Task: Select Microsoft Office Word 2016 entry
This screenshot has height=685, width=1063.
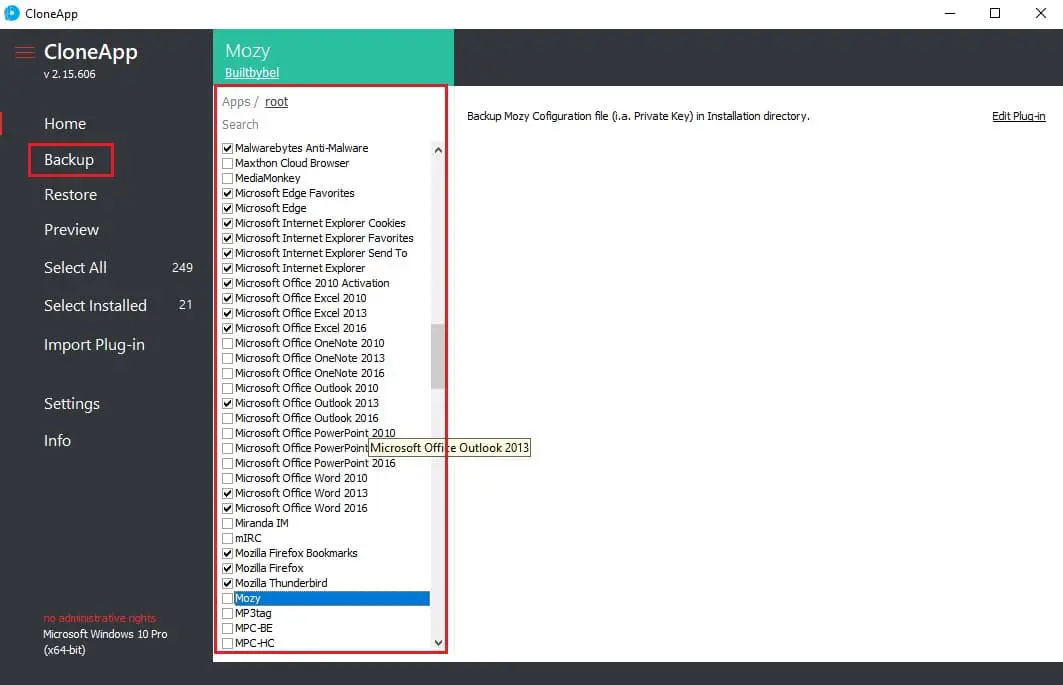Action: pyautogui.click(x=301, y=508)
